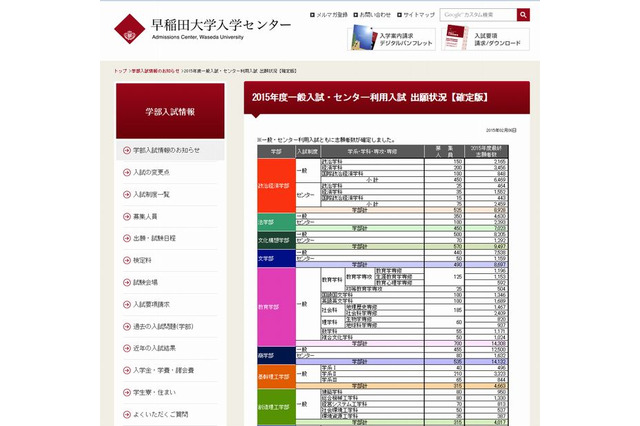Click the 早稲田大学入学センター site title
The width and height of the screenshot is (640, 426).
pos(220,25)
